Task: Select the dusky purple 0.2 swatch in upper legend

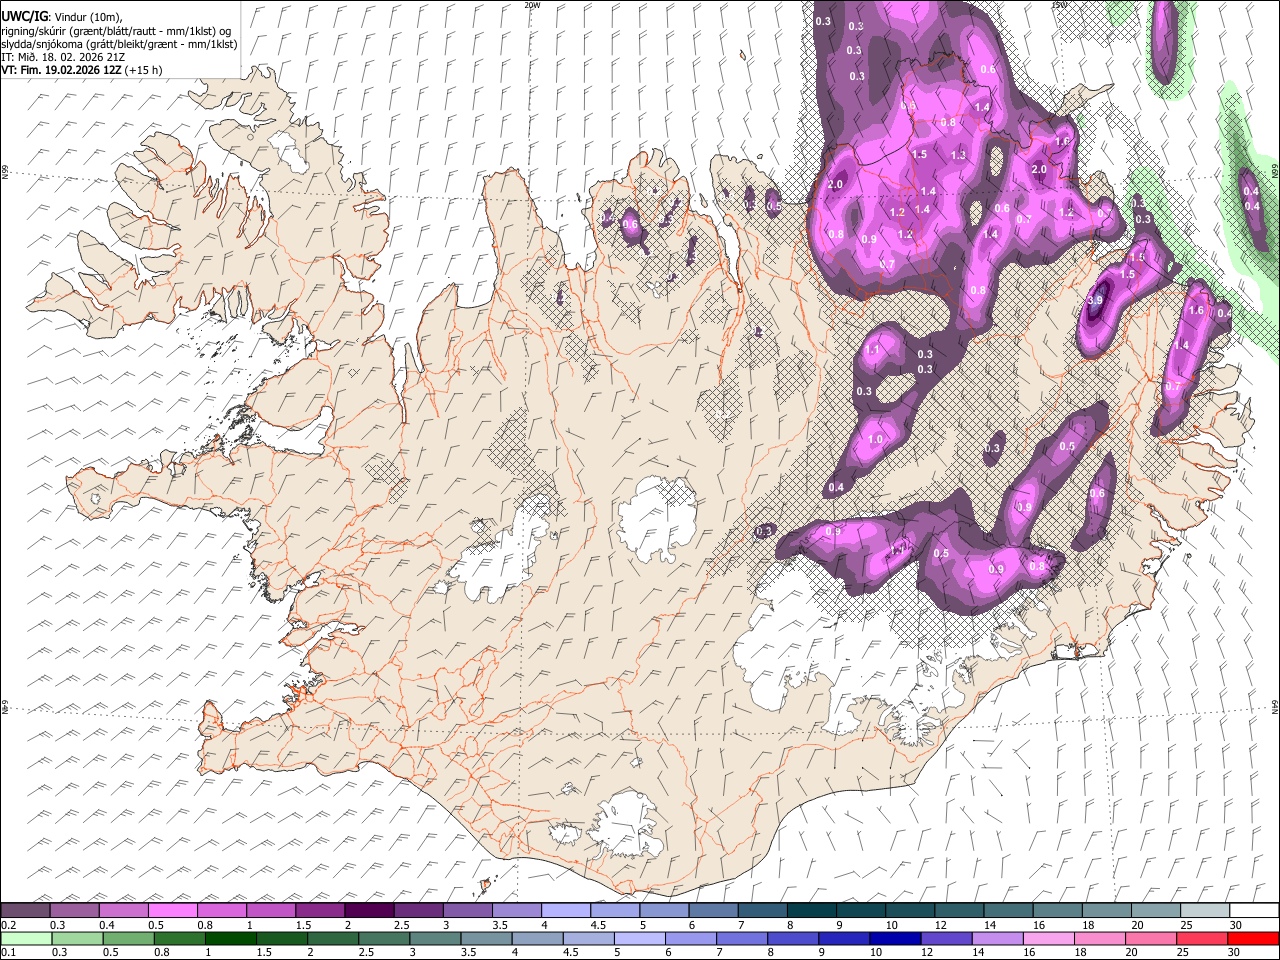Action: click(25, 911)
